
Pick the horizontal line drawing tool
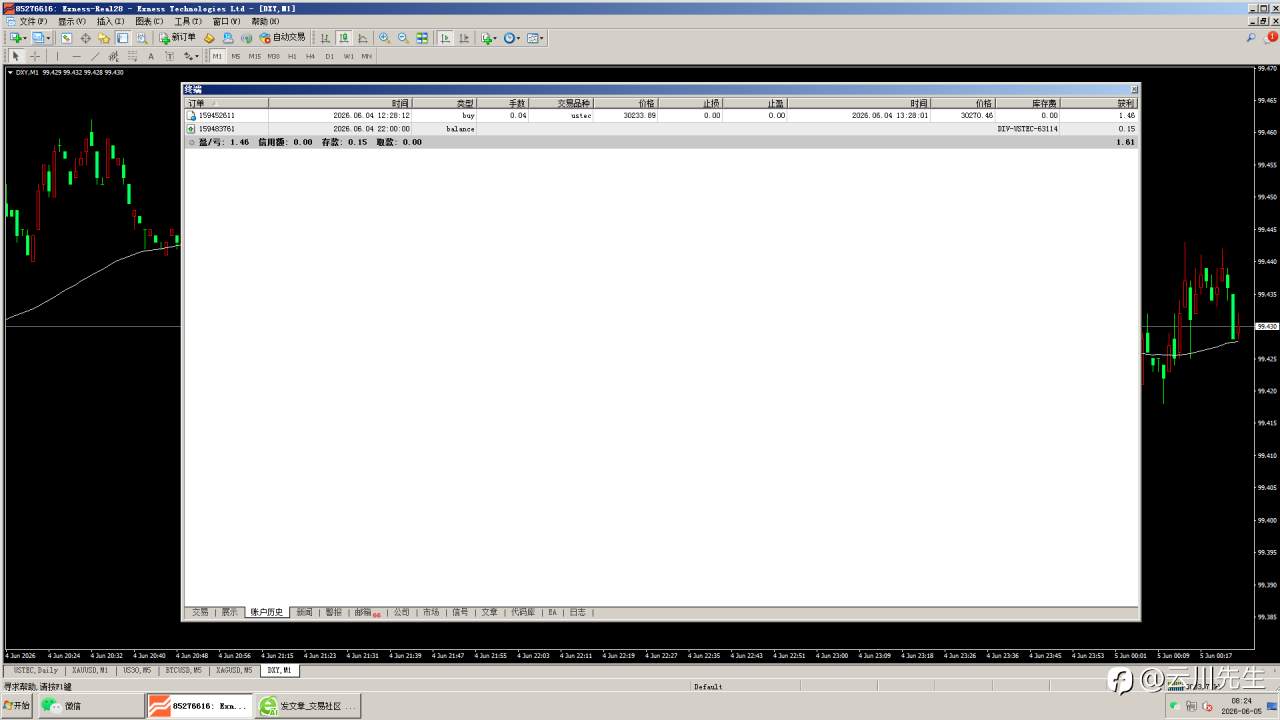(x=76, y=56)
